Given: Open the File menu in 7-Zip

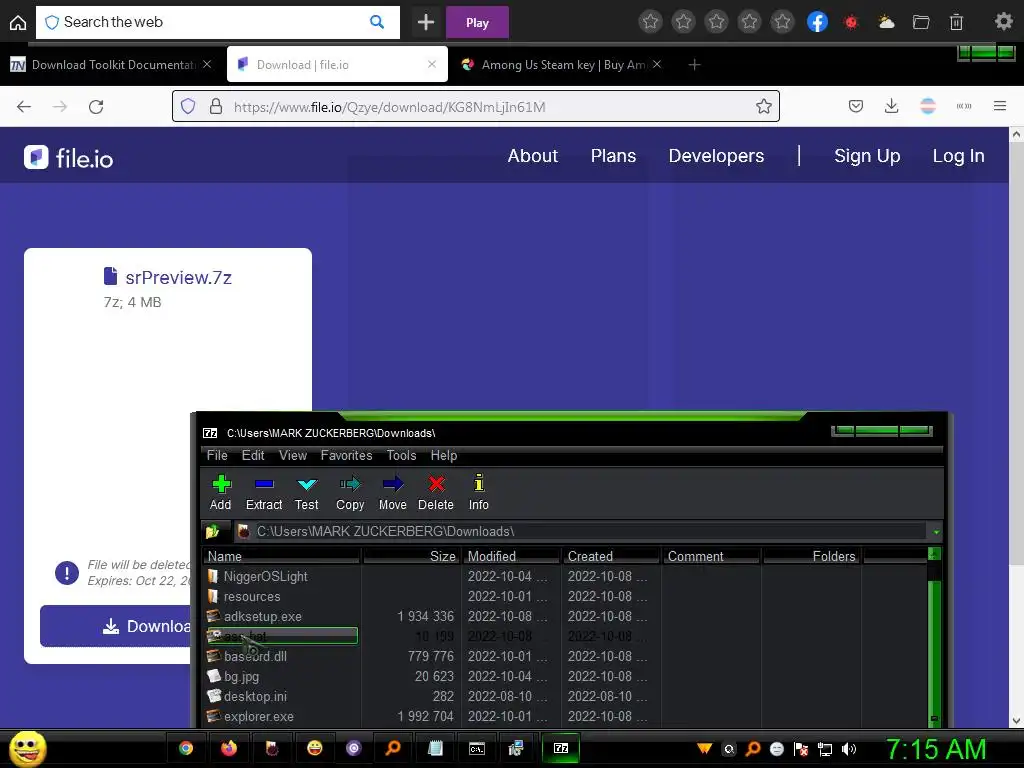Looking at the screenshot, I should click(x=217, y=455).
